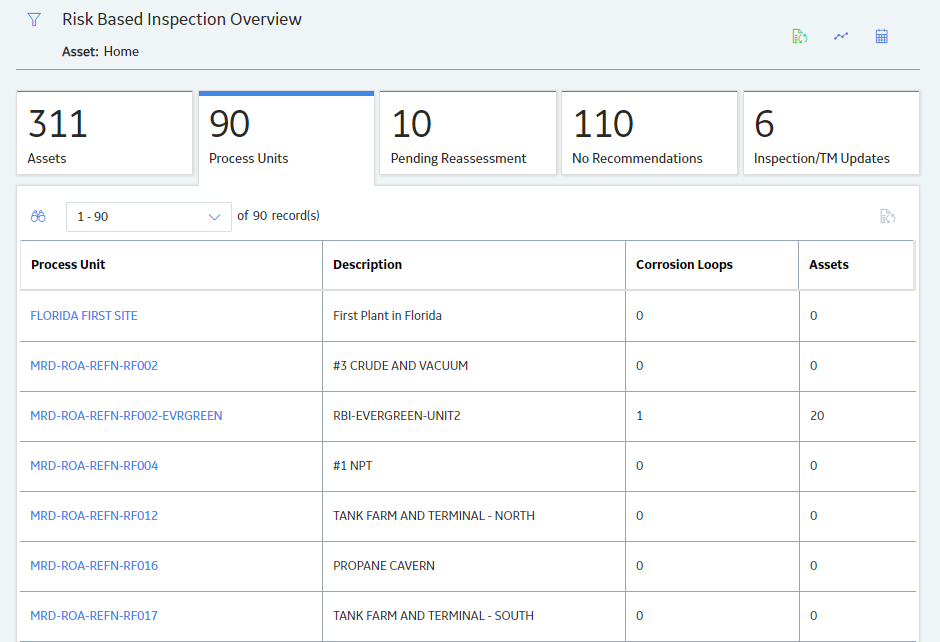This screenshot has height=642, width=940.
Task: Open the filter funnel icon
Action: point(34,20)
